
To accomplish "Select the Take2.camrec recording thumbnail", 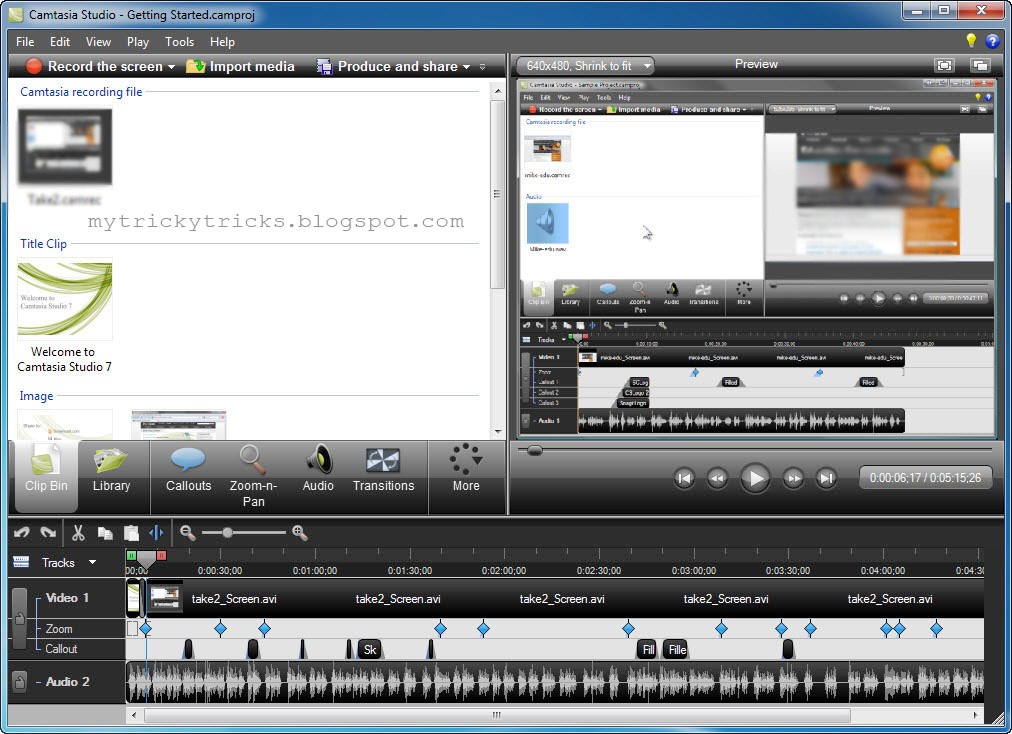I will [65, 147].
